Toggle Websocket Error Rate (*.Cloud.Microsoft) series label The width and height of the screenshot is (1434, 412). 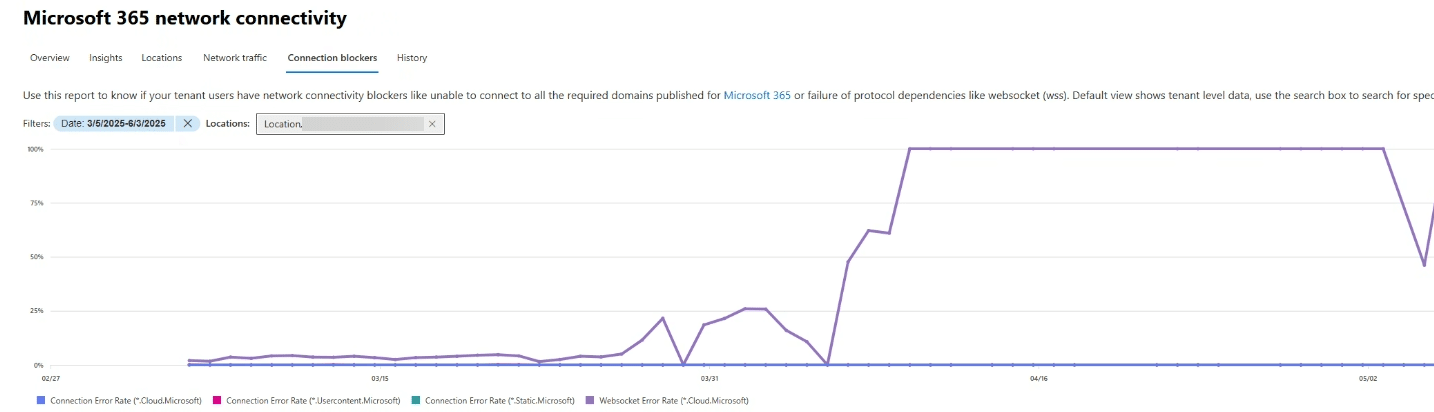(x=673, y=401)
